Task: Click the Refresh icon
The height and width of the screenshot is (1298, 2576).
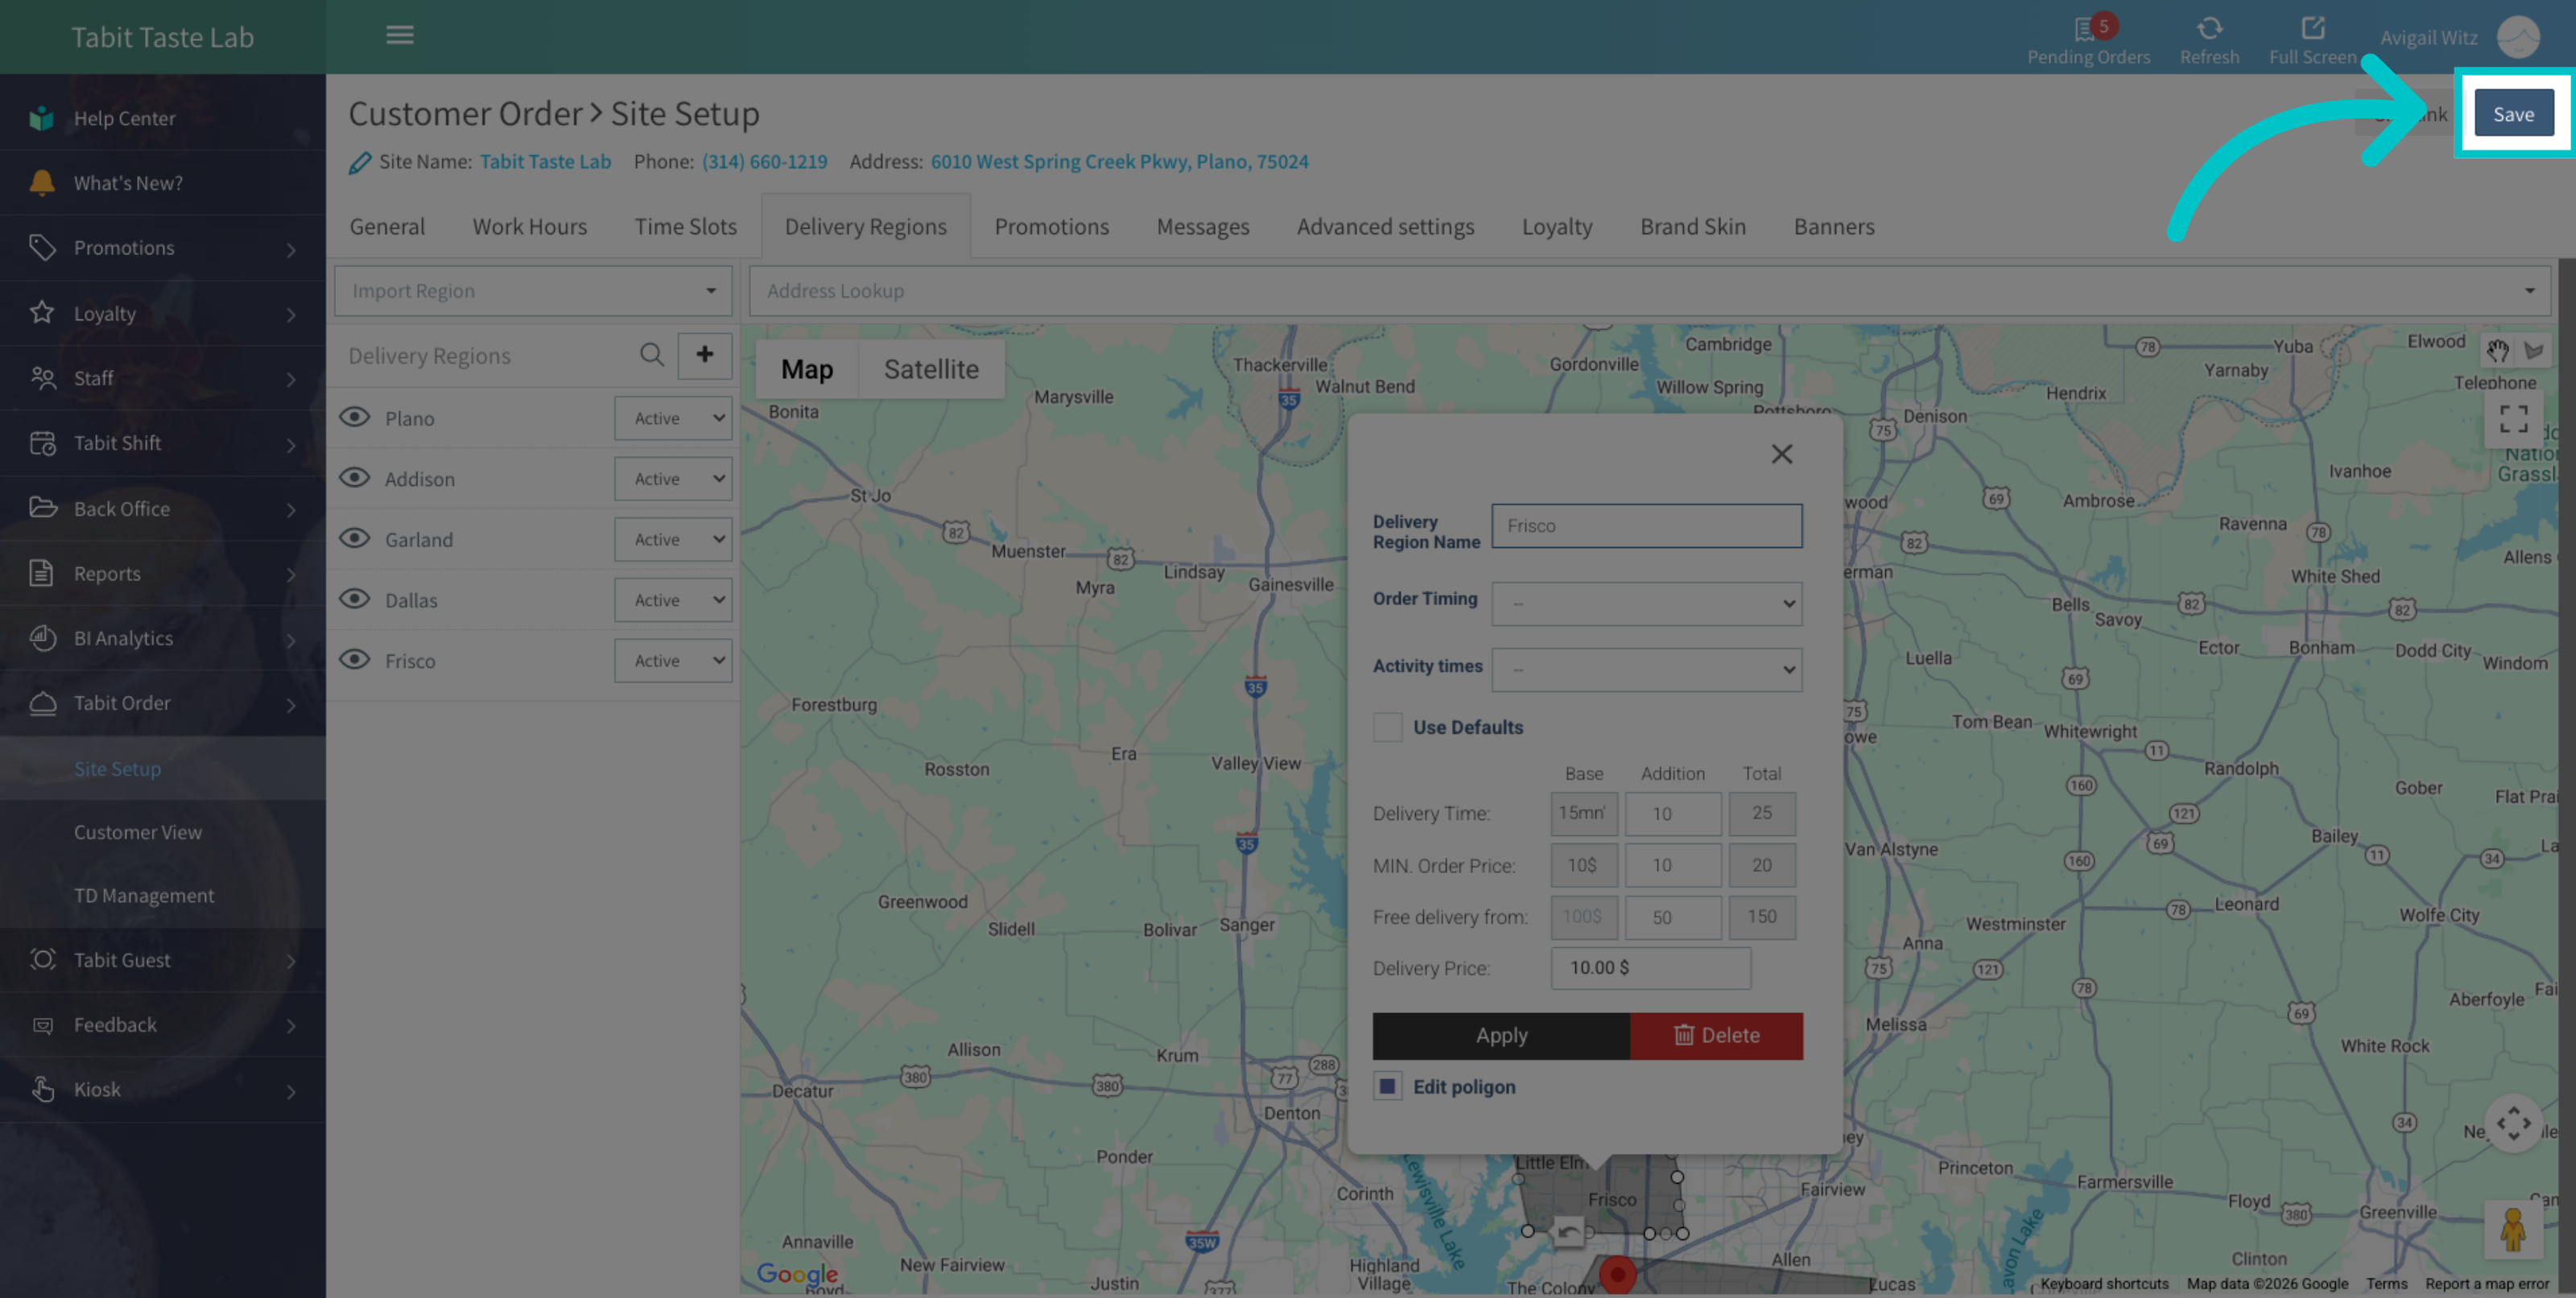Action: 2209,27
